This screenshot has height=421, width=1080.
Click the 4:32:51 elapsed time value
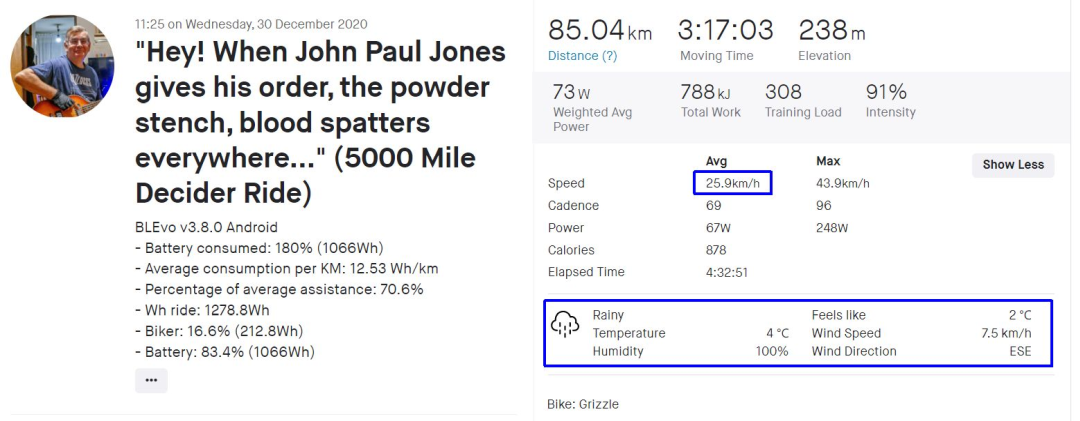tap(729, 272)
